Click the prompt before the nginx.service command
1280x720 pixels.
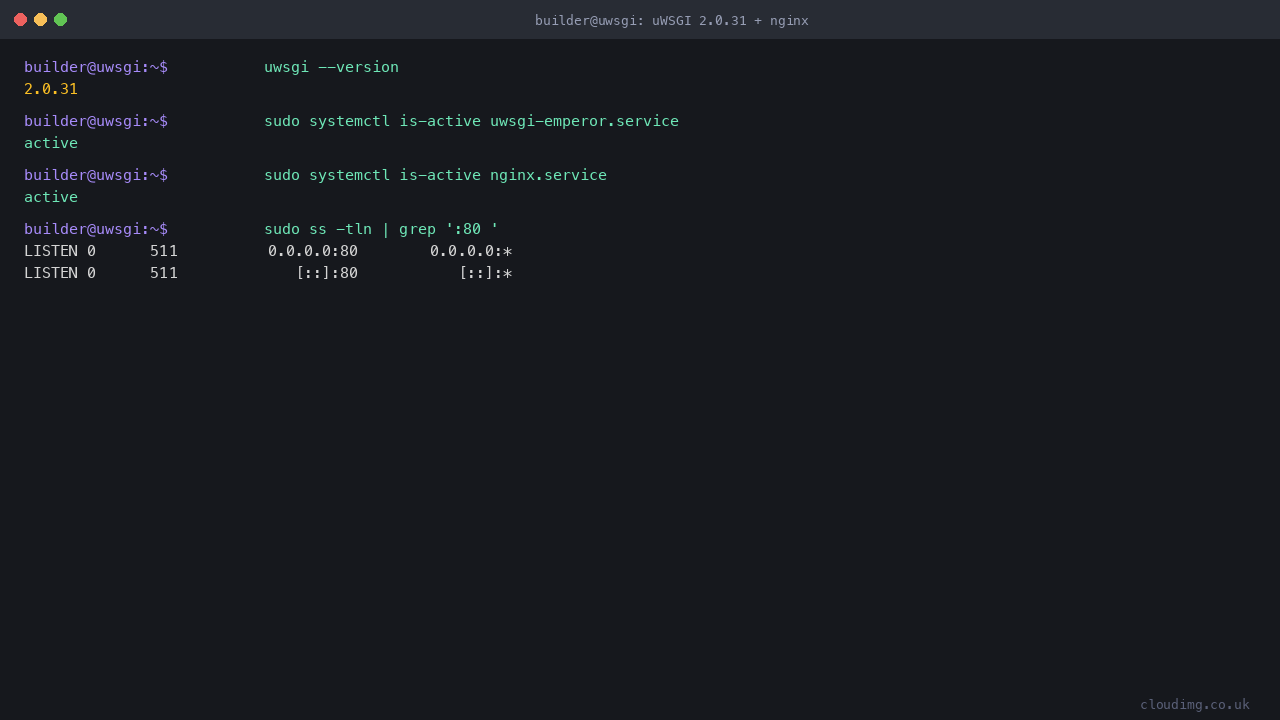tap(96, 175)
